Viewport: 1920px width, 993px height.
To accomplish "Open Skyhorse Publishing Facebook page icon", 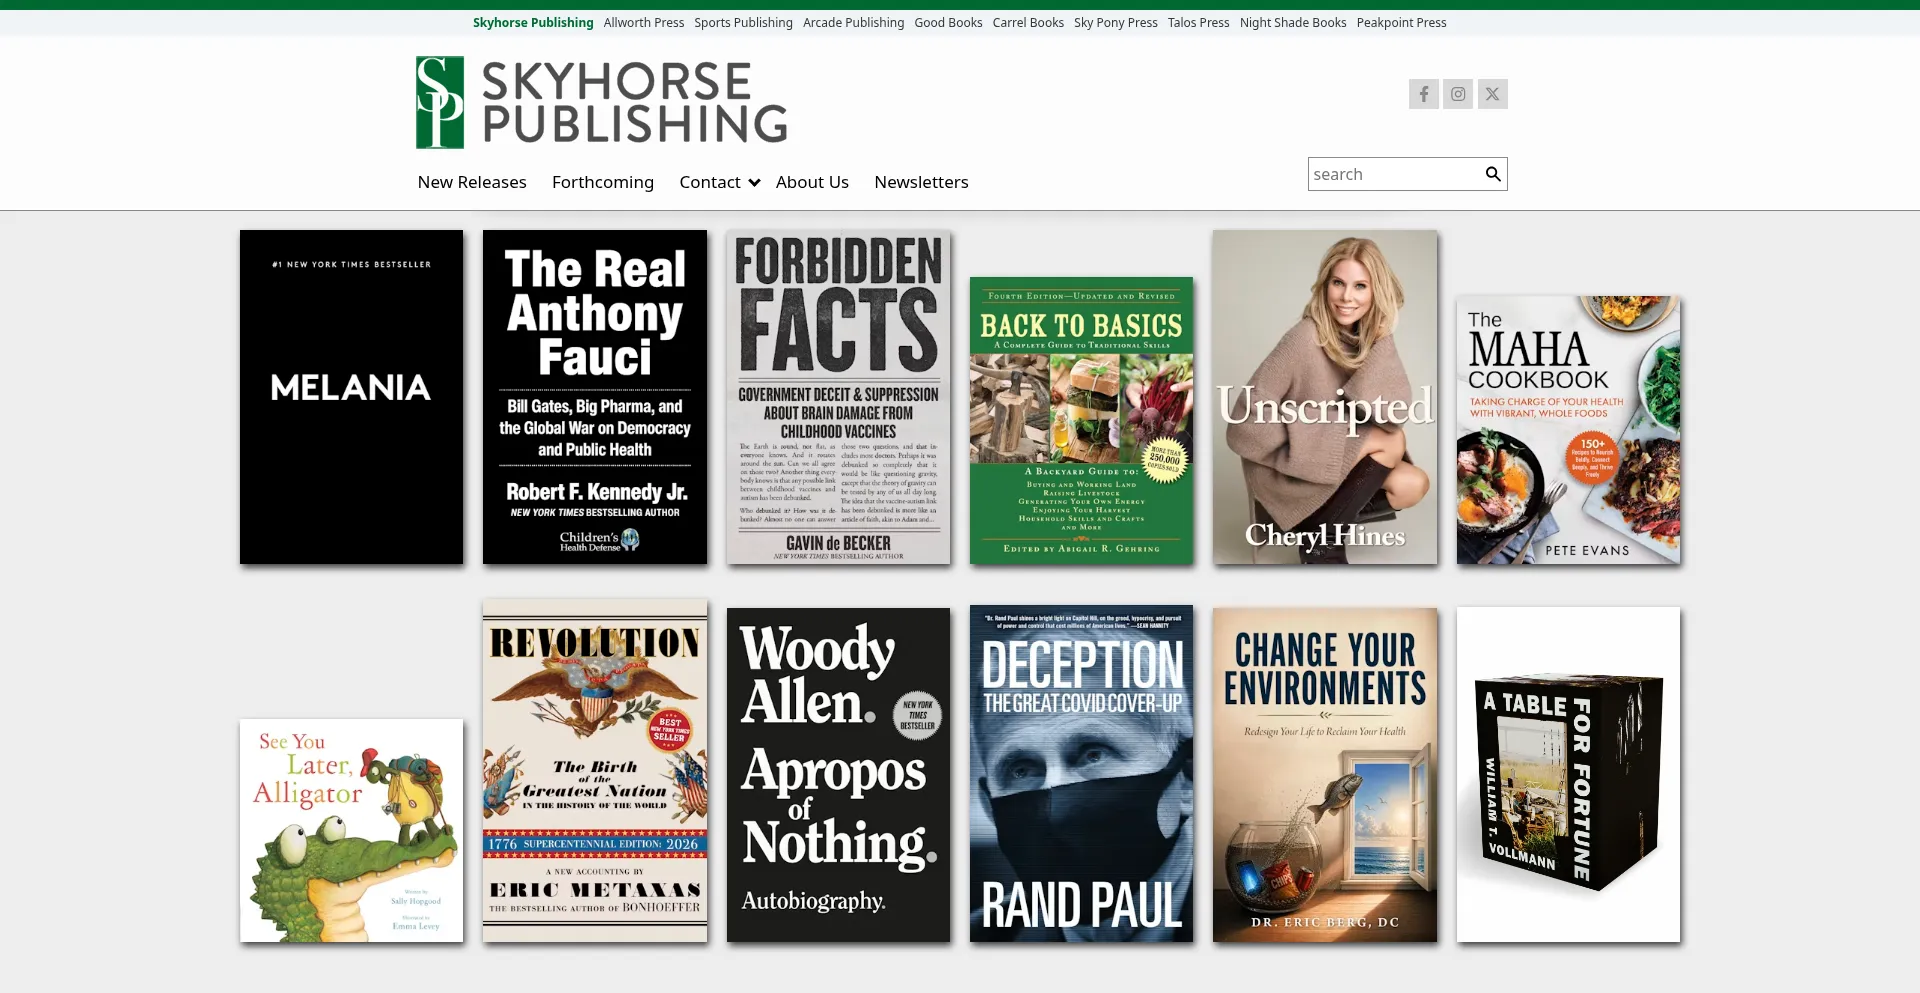I will (x=1423, y=94).
